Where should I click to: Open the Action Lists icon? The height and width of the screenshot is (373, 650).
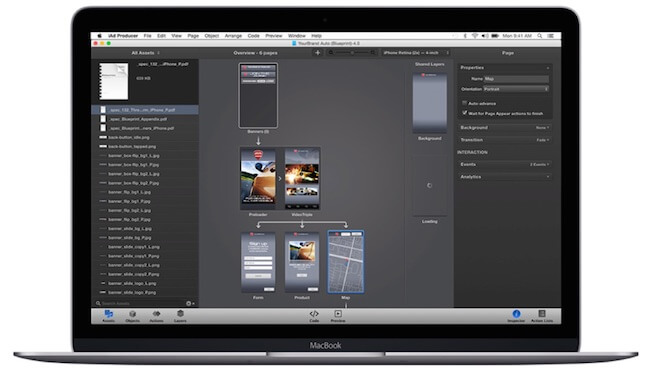click(x=542, y=316)
